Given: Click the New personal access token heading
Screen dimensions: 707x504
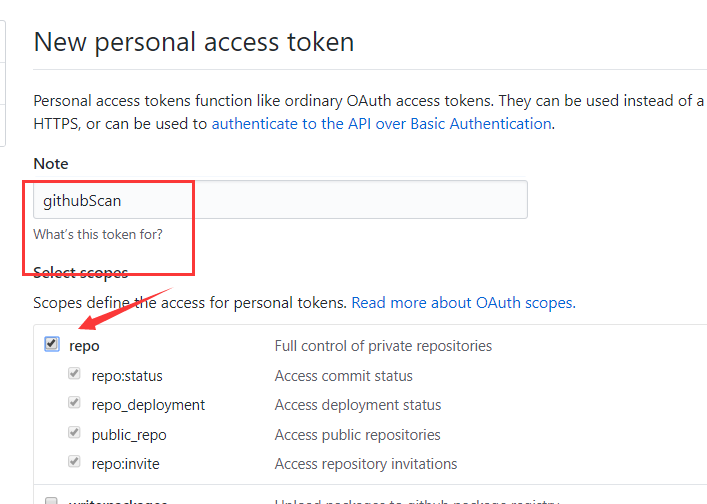Looking at the screenshot, I should (193, 42).
